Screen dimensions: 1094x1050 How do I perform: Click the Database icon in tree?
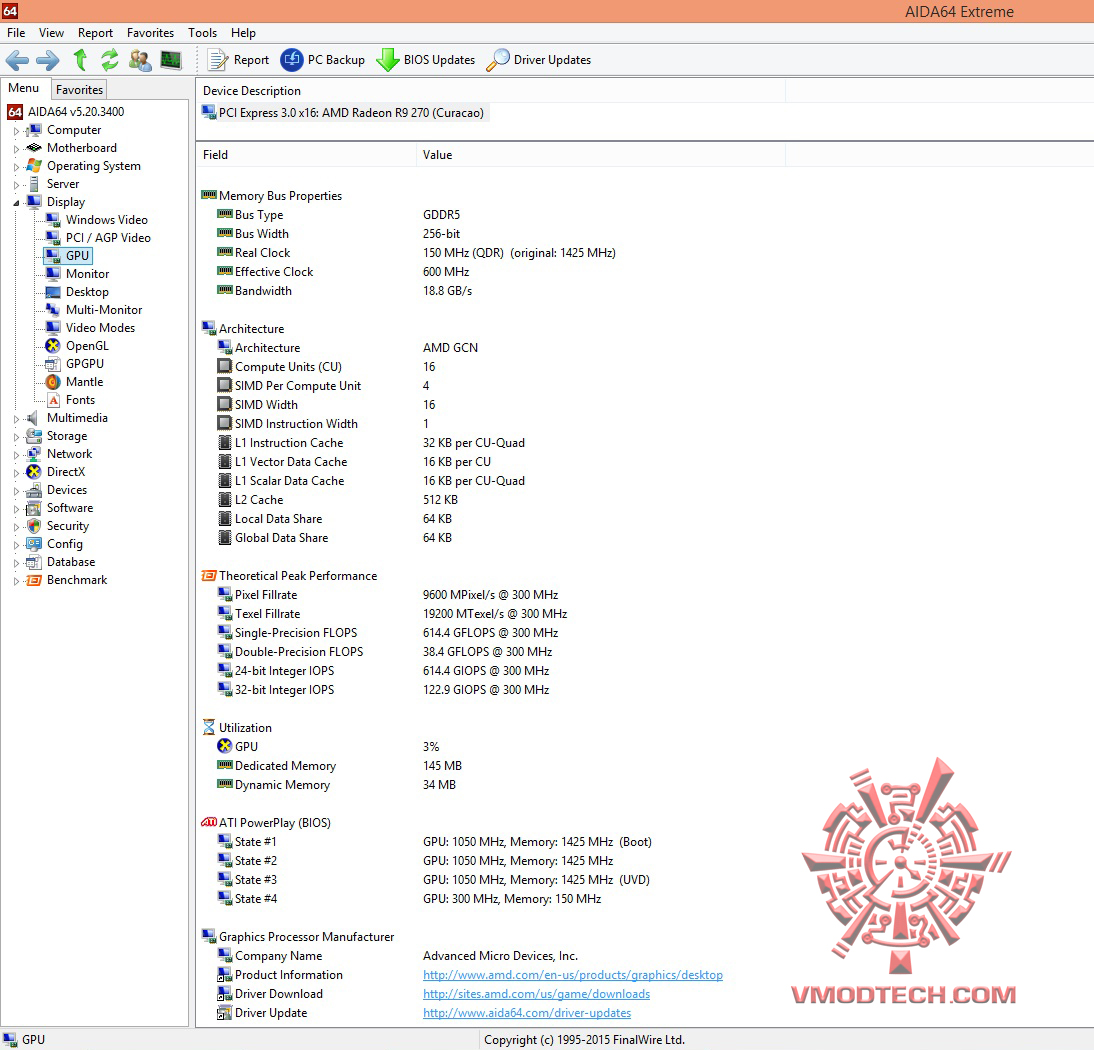tap(33, 562)
